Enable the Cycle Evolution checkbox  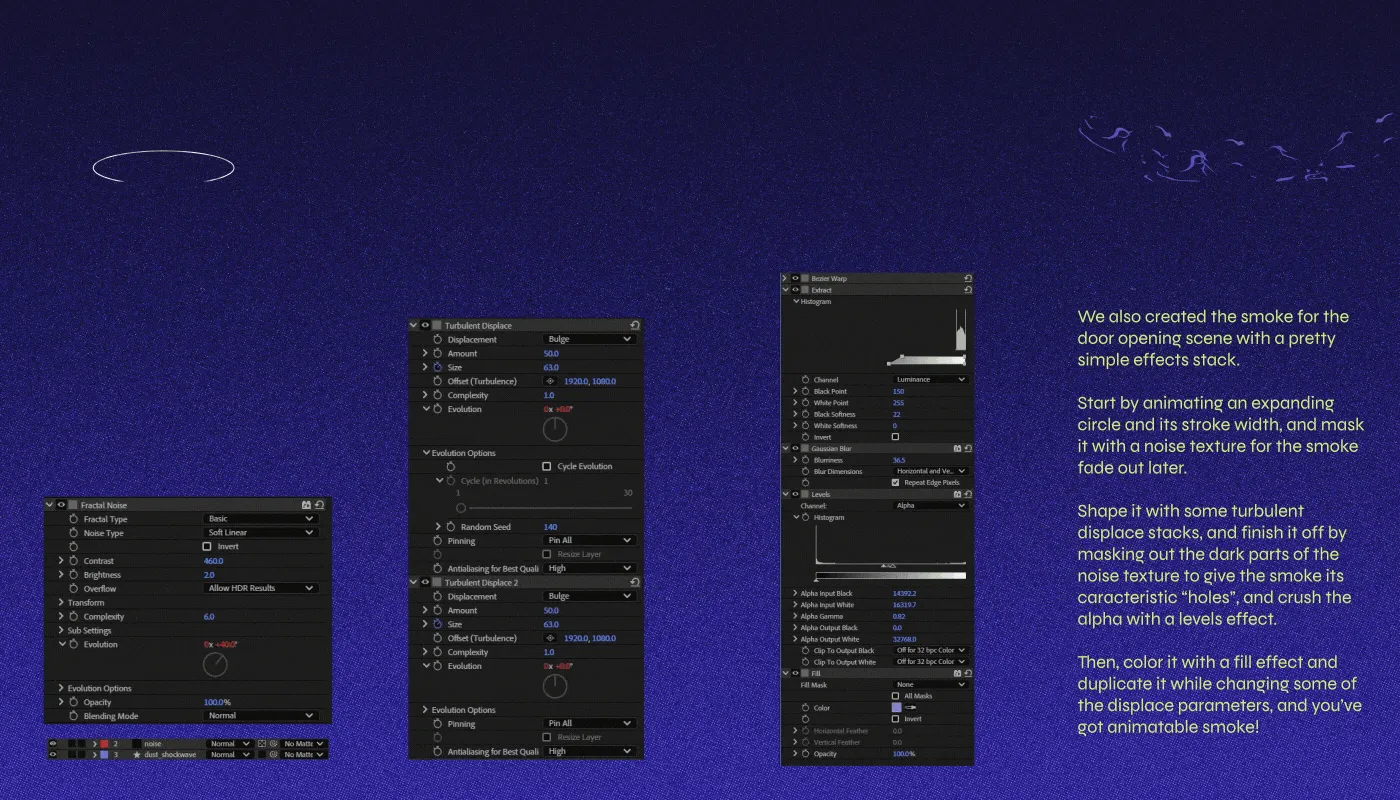coord(546,466)
